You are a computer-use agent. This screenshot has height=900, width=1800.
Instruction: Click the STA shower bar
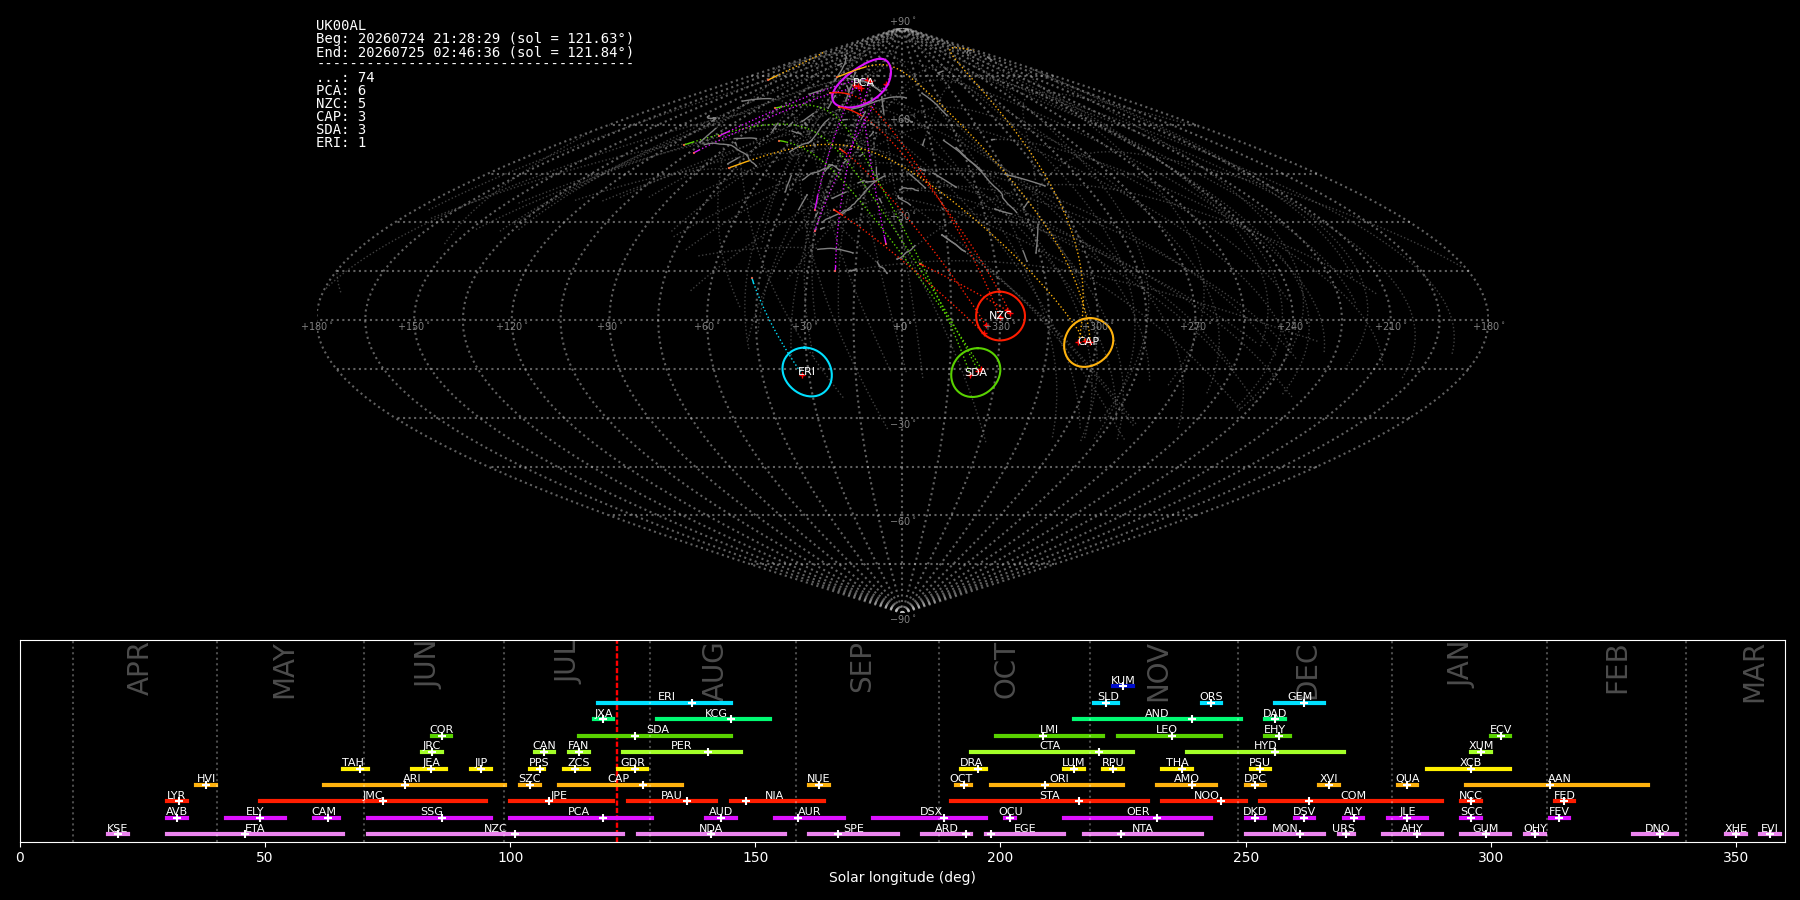1049,801
